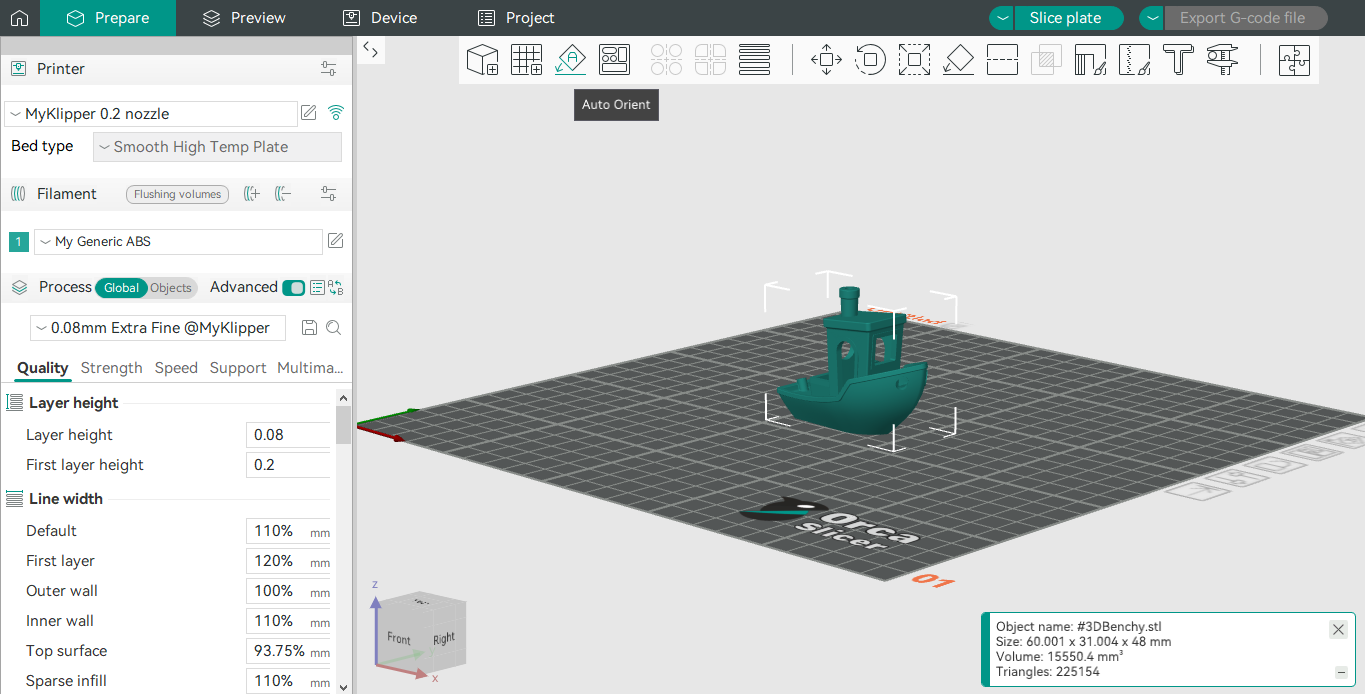Remove a filament with the minus icon
The width and height of the screenshot is (1365, 694).
click(x=283, y=194)
